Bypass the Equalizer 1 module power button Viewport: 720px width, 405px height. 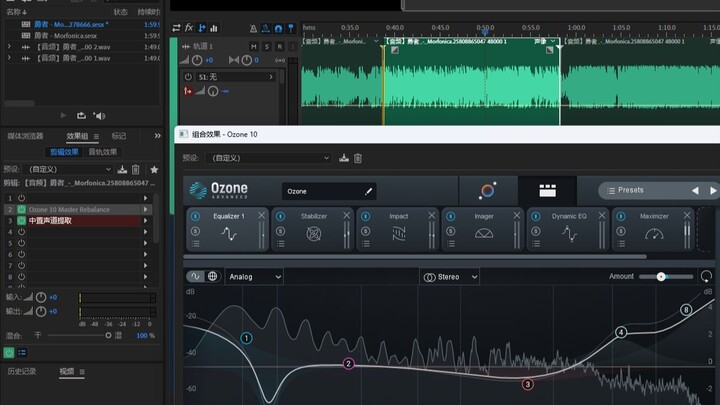tap(195, 216)
